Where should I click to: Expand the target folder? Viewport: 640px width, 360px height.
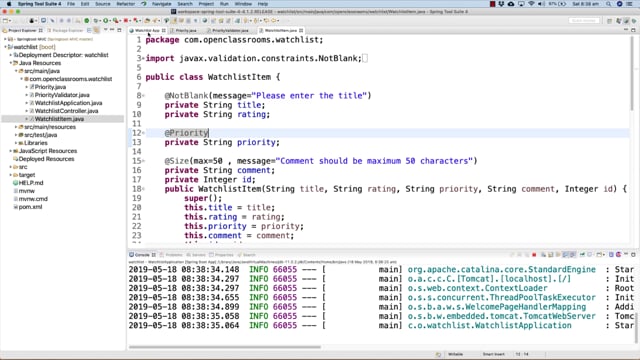click(11, 175)
